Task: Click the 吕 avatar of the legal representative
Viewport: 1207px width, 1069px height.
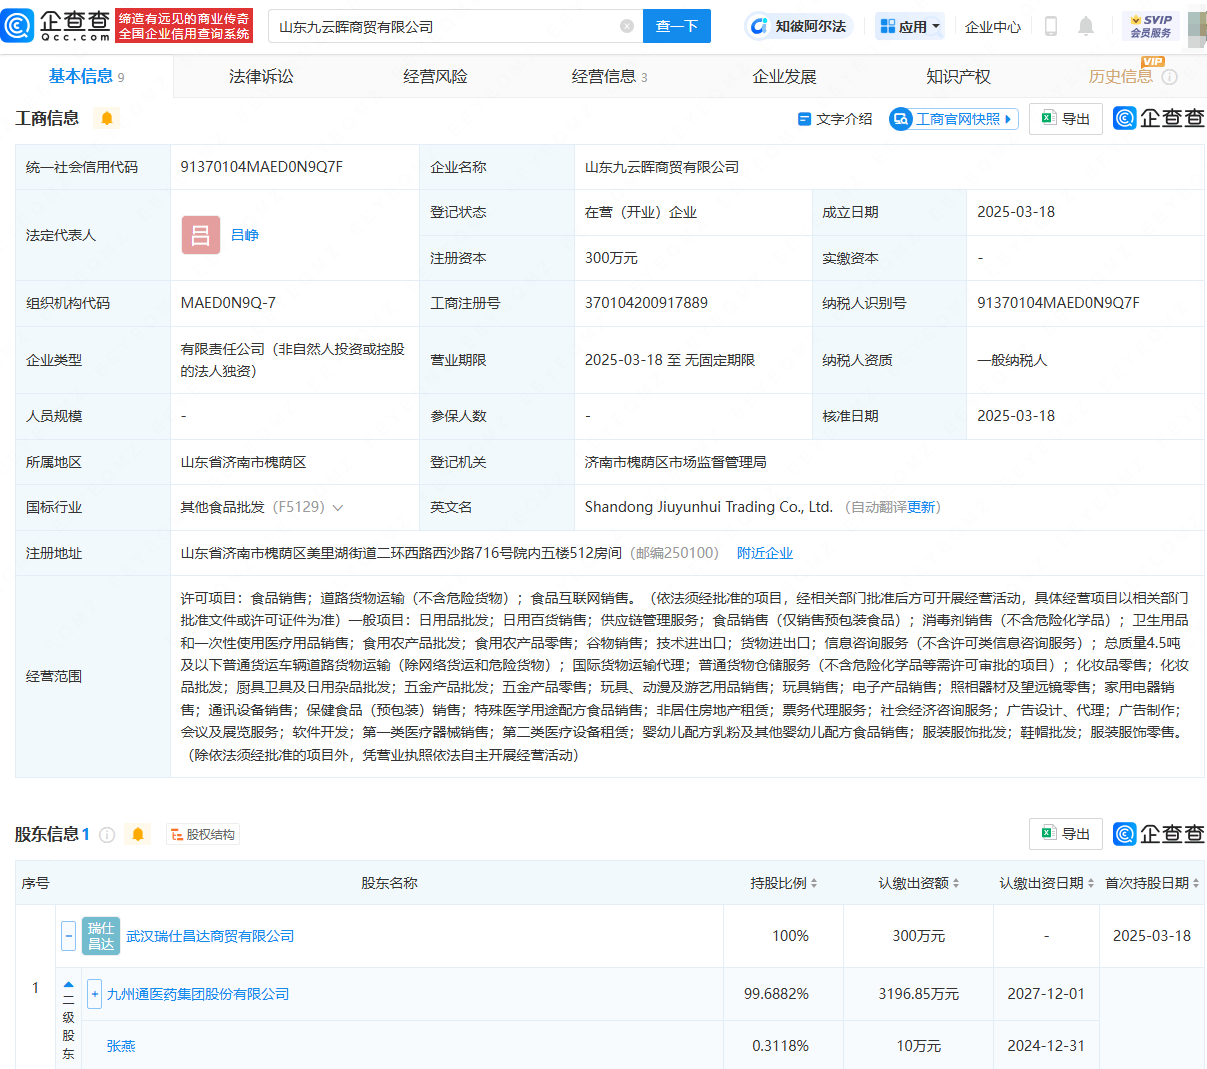Action: tap(200, 235)
